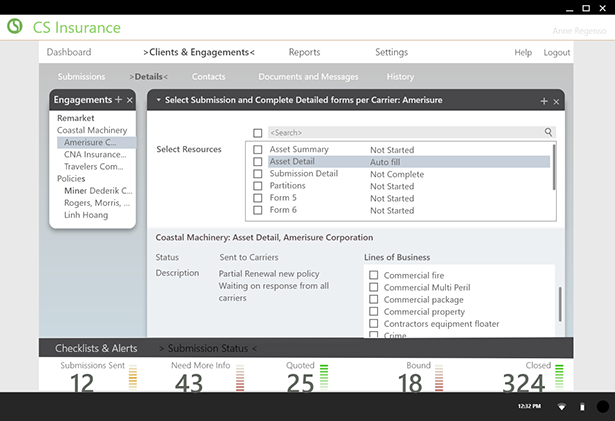Toggle the Commercial fire checkbox
The height and width of the screenshot is (421, 615).
click(373, 275)
